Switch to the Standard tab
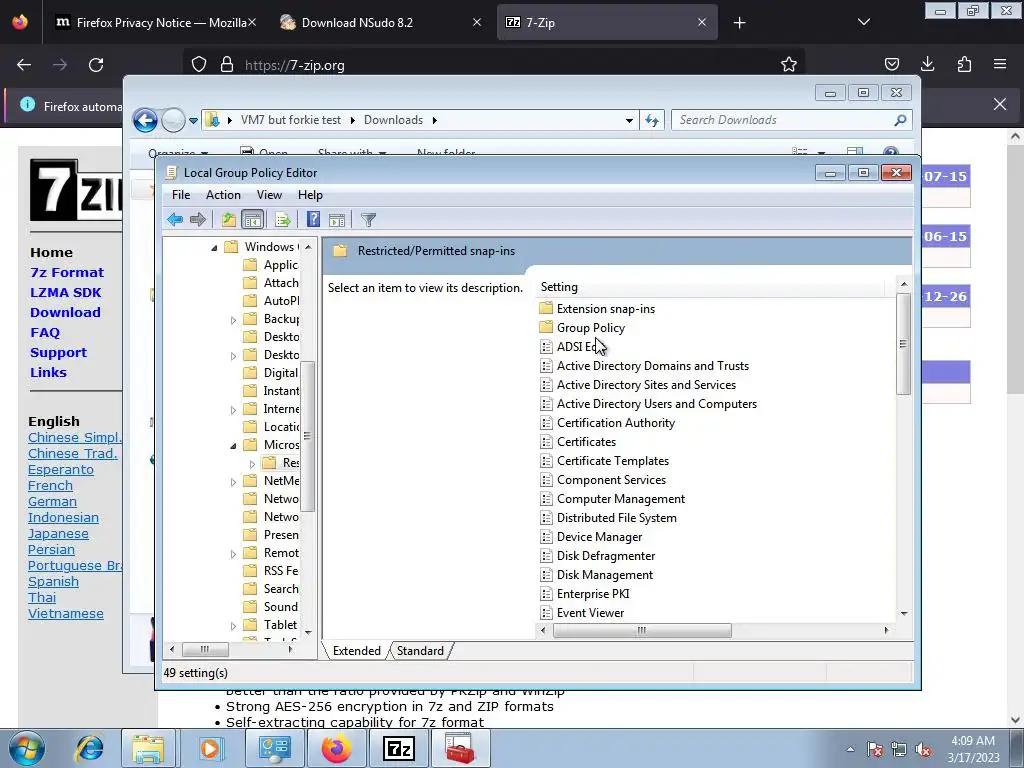 click(x=420, y=650)
